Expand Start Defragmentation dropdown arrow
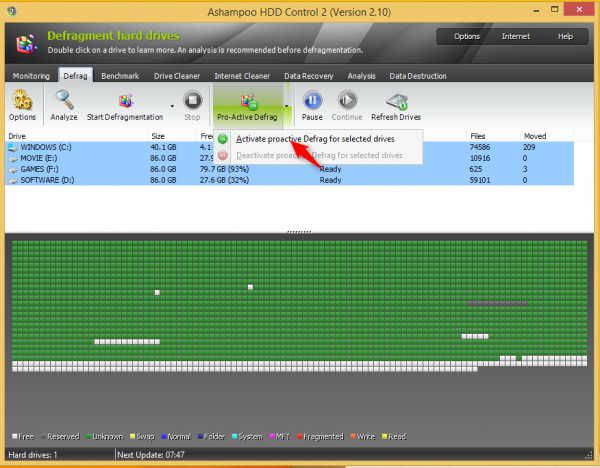Screen dimensions: 600x468 [172, 106]
